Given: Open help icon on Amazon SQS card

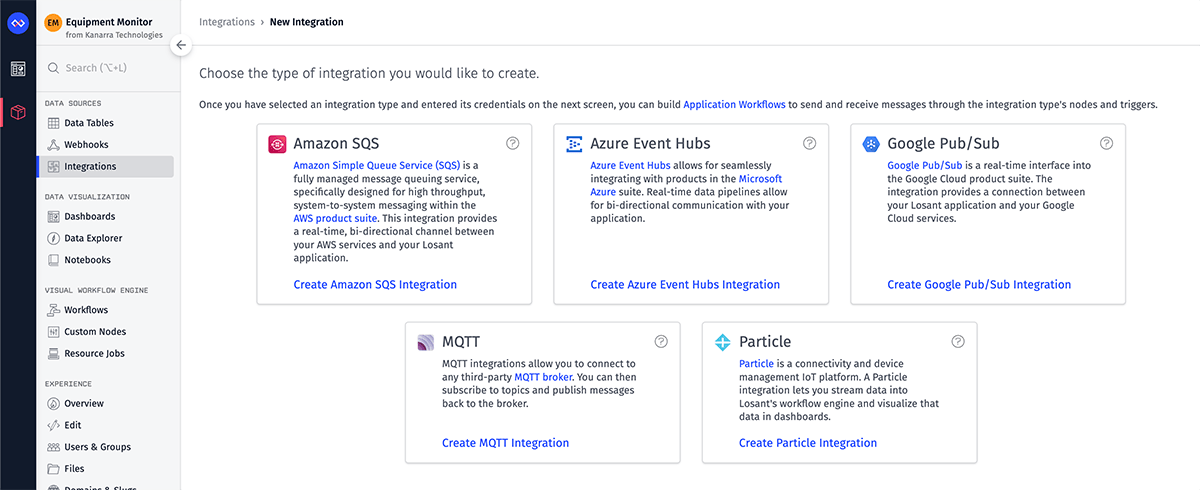Looking at the screenshot, I should click(x=513, y=144).
